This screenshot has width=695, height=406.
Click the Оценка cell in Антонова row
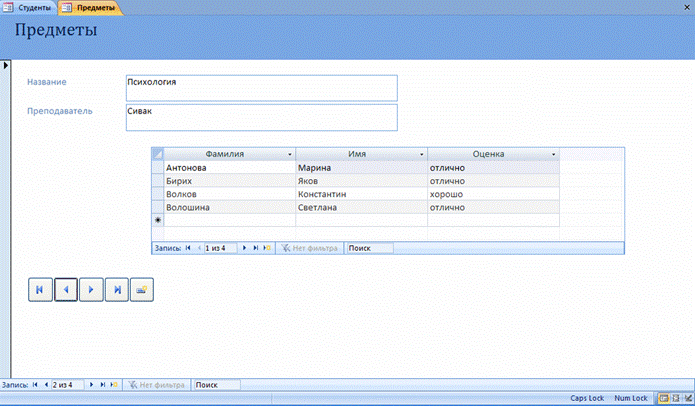tap(493, 168)
